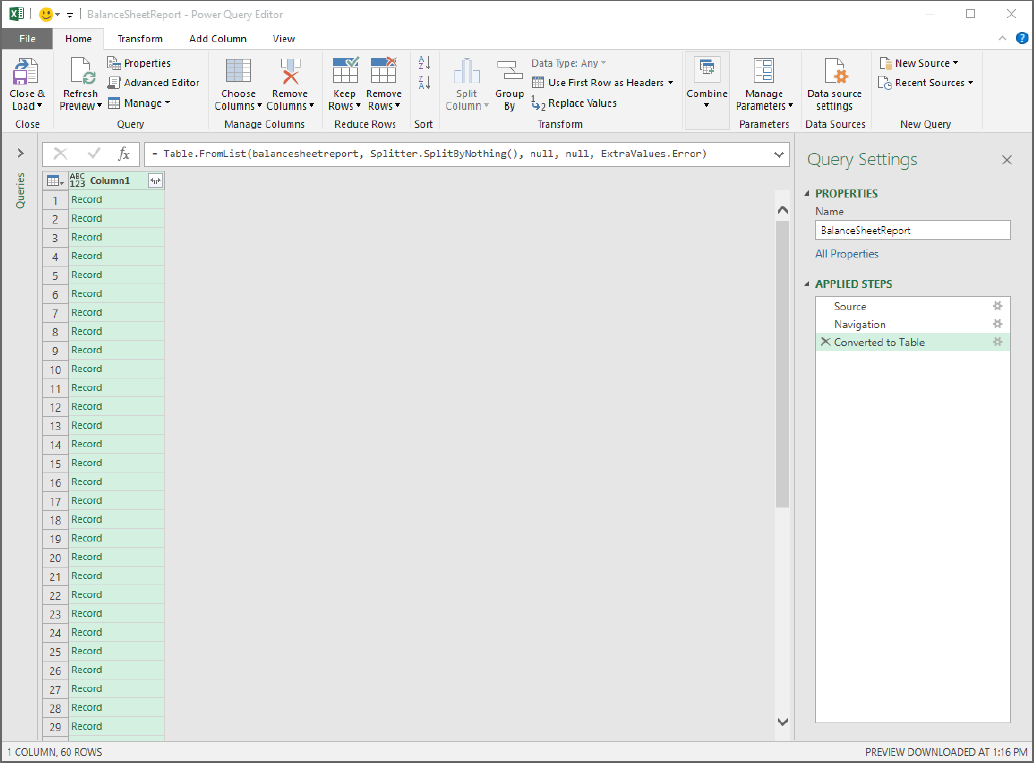Click the scroll down arrow
1034x763 pixels.
point(783,721)
